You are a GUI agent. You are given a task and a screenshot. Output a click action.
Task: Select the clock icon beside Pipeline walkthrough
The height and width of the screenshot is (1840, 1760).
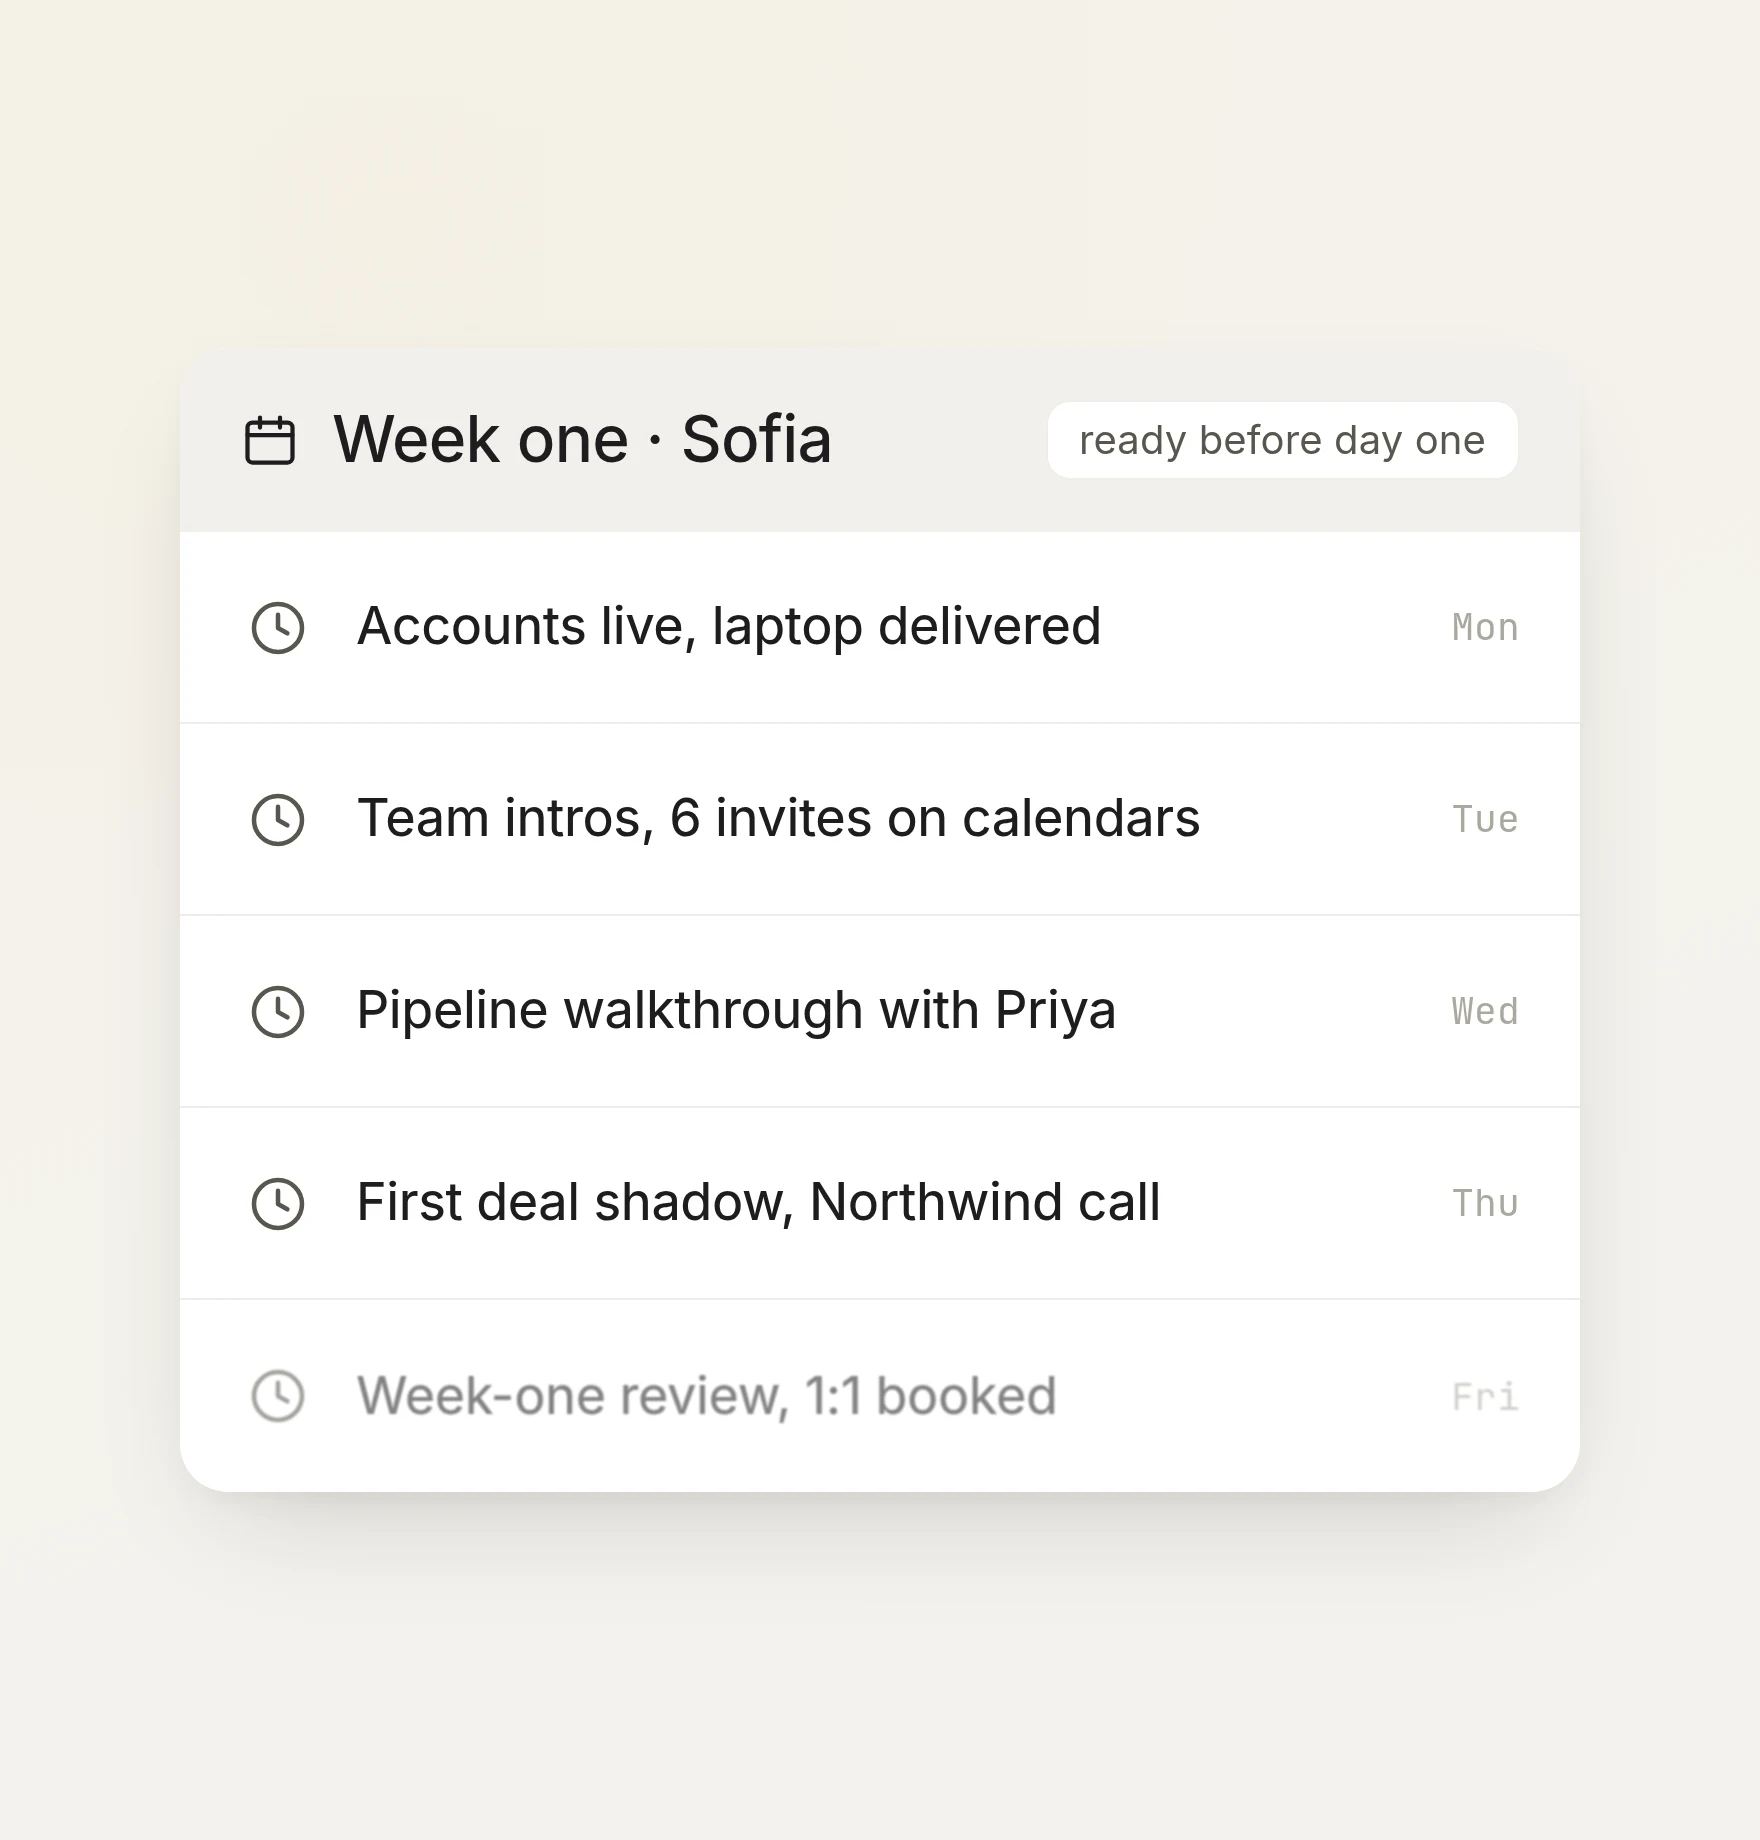click(x=278, y=1012)
